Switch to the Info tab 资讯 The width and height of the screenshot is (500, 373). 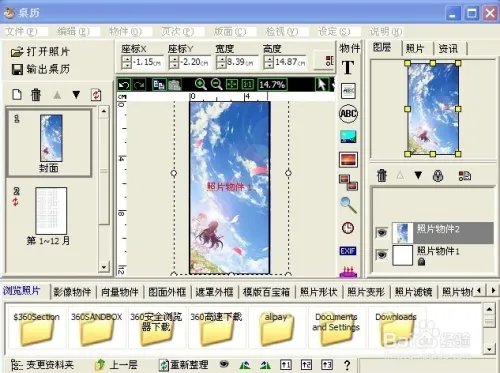(448, 49)
